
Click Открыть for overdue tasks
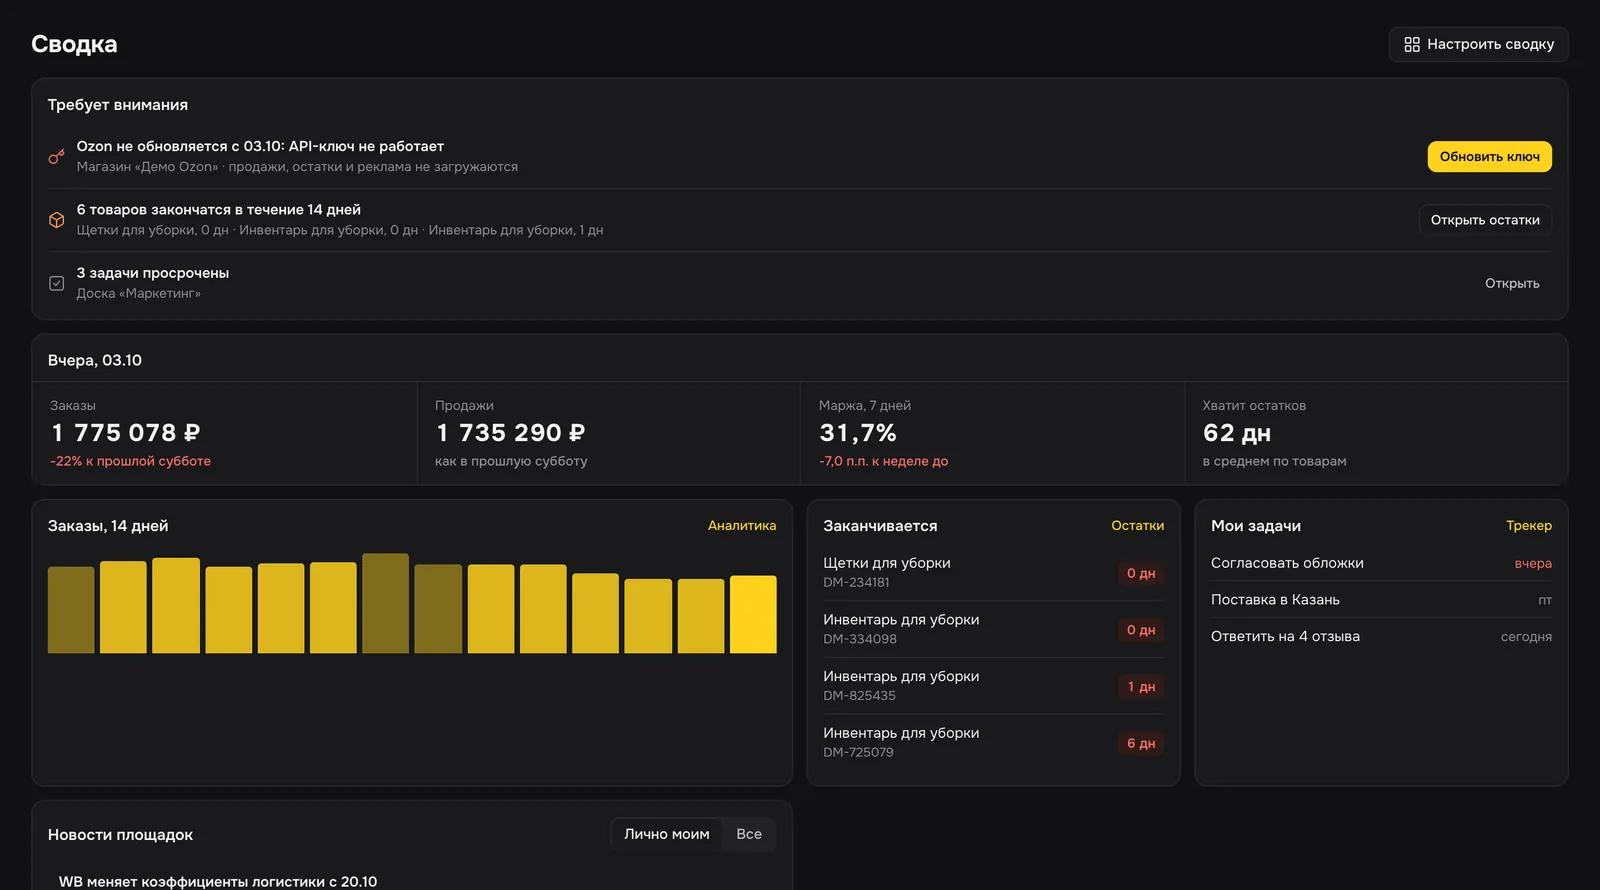pyautogui.click(x=1512, y=283)
